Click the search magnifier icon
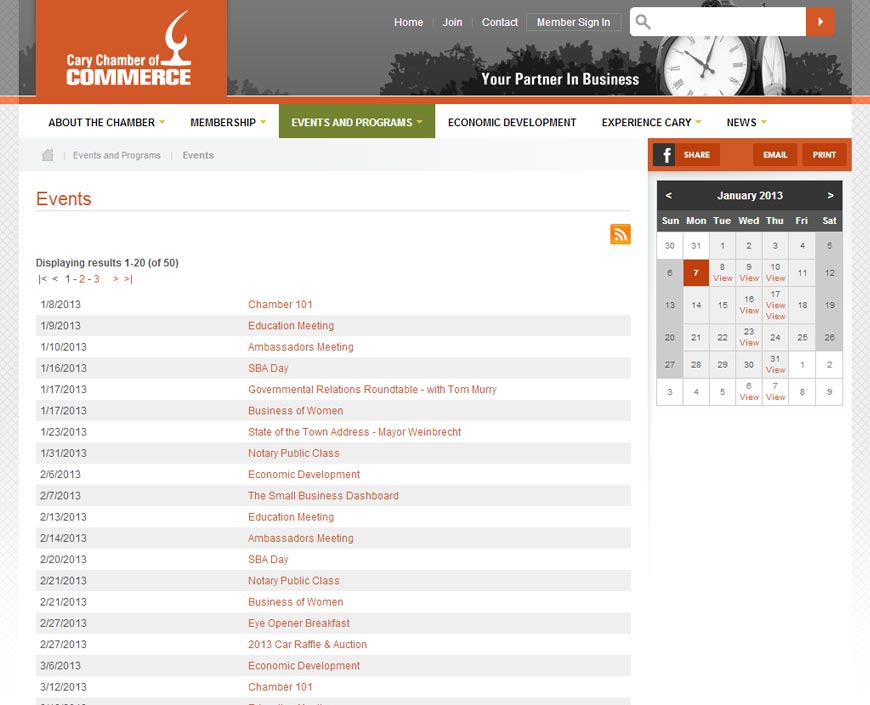 pyautogui.click(x=643, y=22)
